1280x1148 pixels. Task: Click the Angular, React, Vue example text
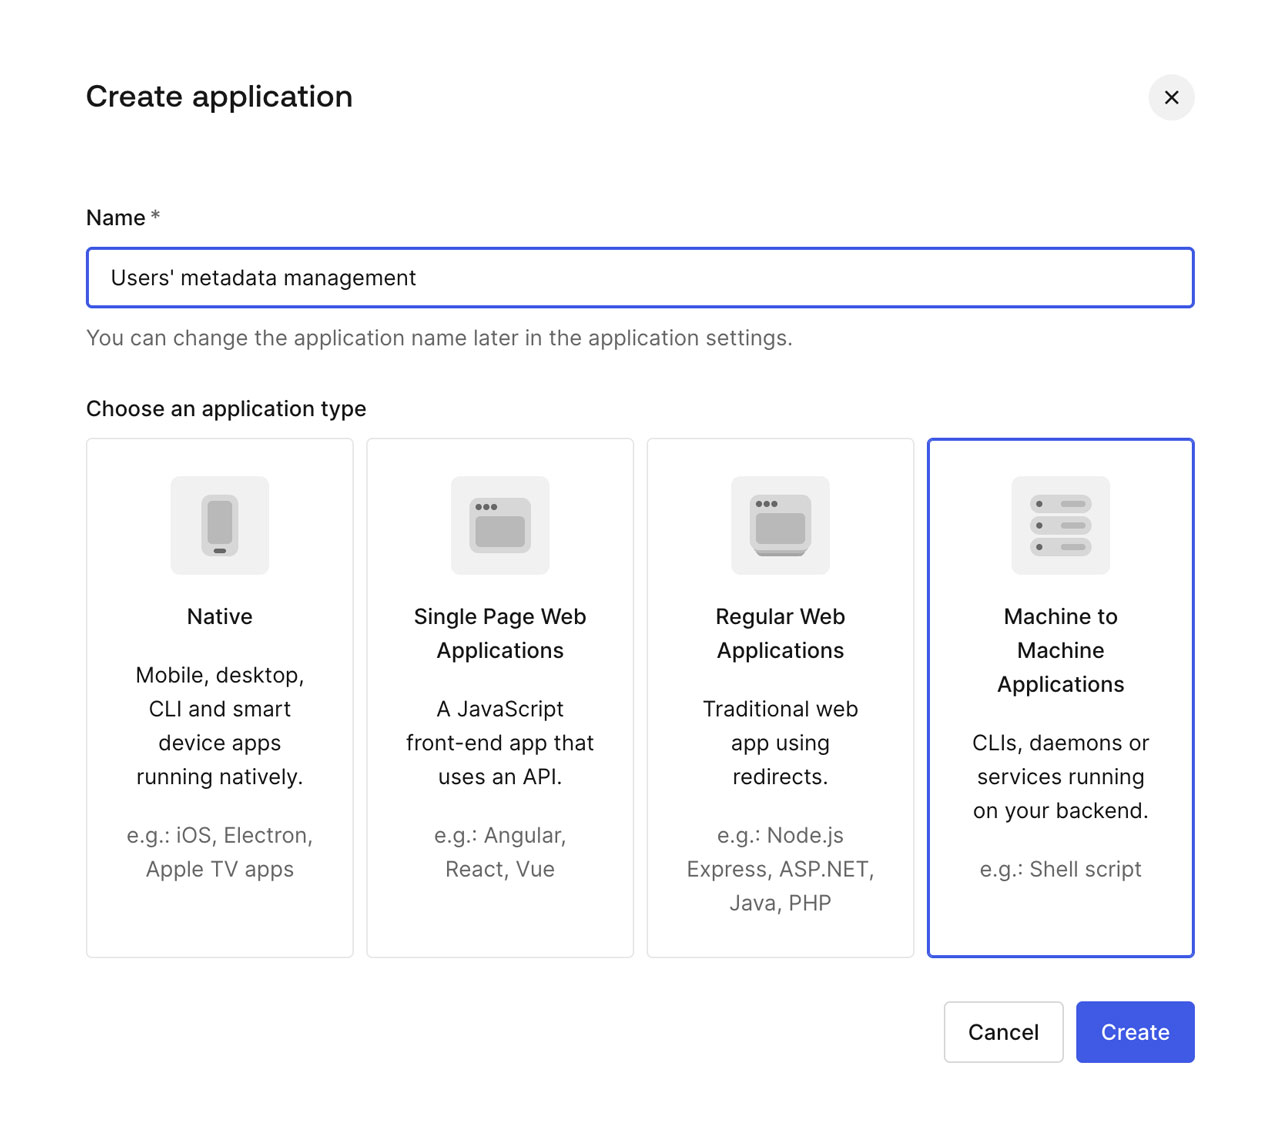[500, 852]
